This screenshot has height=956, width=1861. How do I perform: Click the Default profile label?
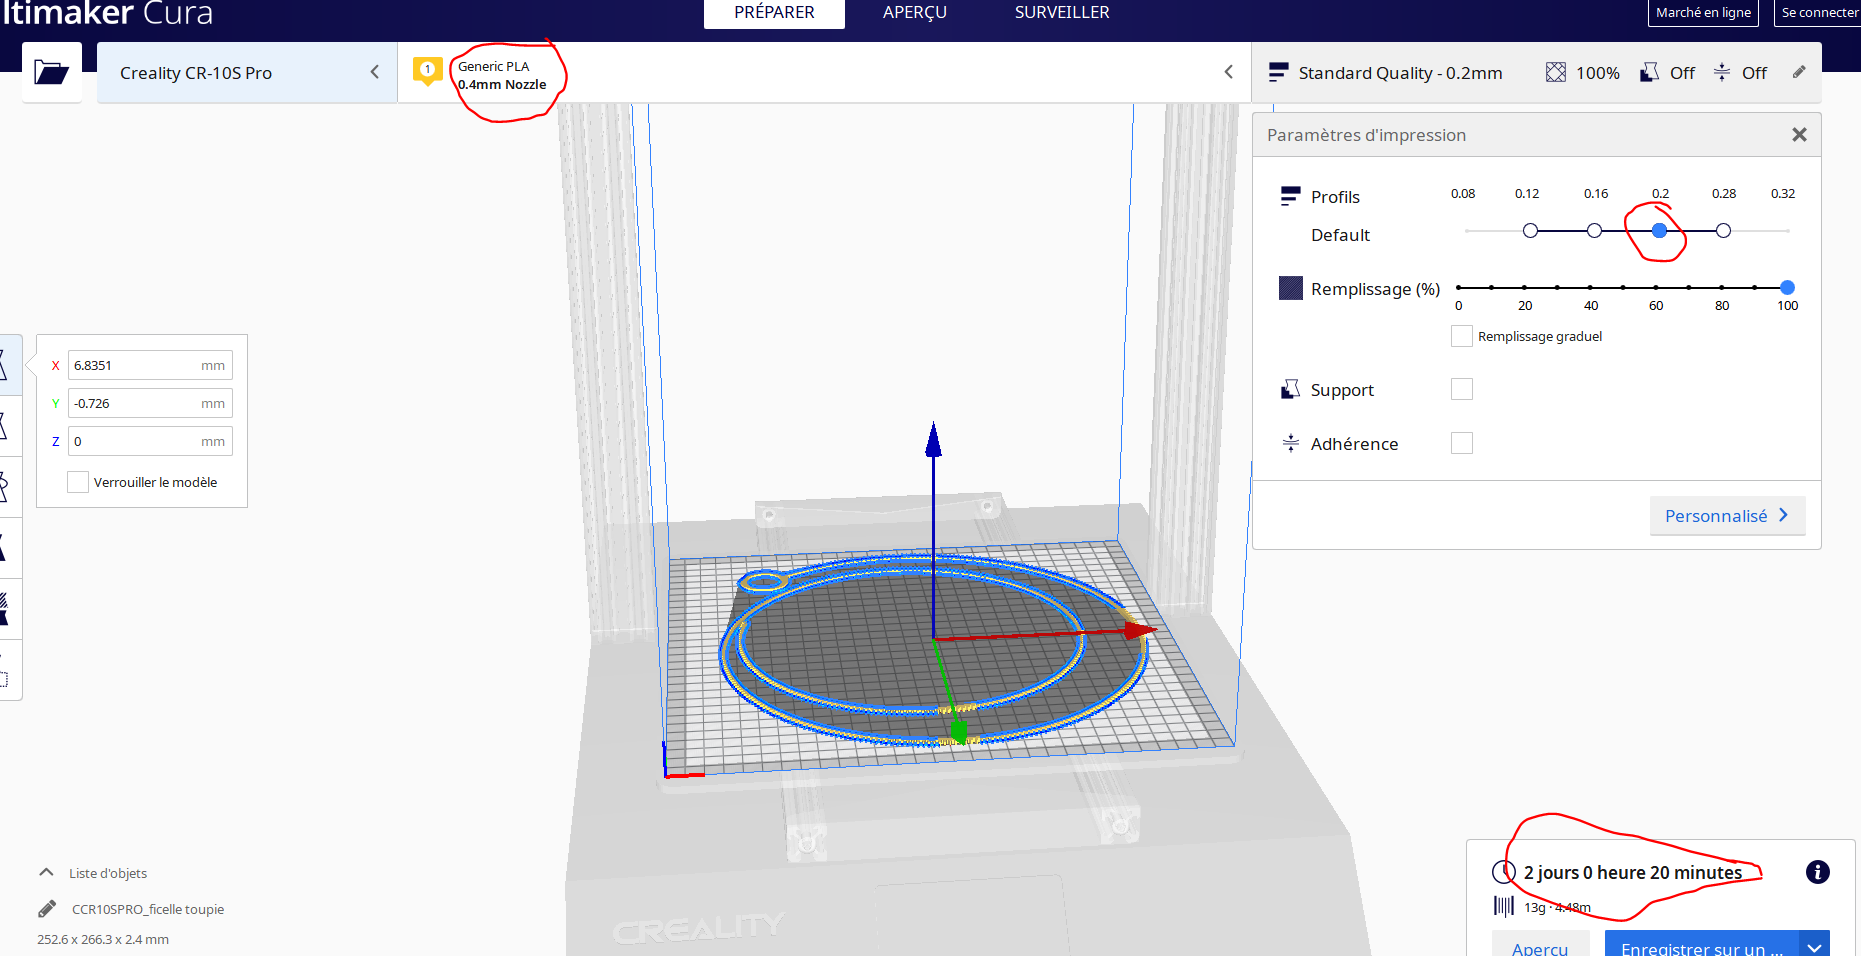pos(1340,235)
